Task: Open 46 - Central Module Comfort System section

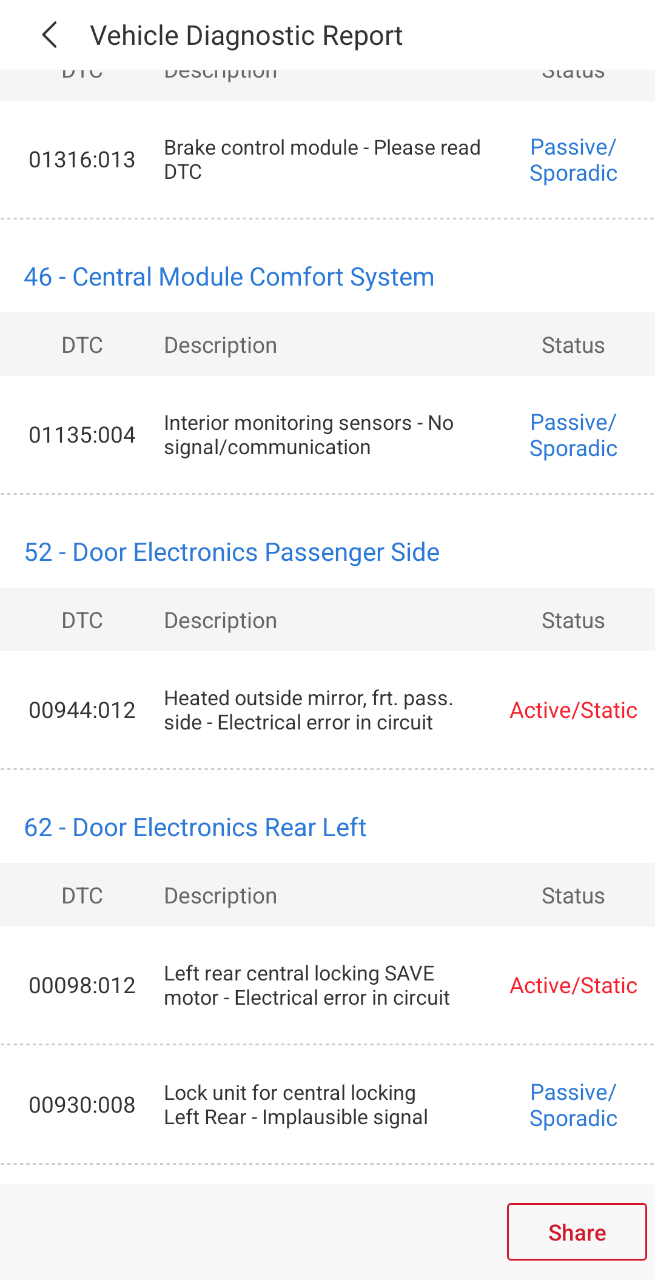Action: 229,277
